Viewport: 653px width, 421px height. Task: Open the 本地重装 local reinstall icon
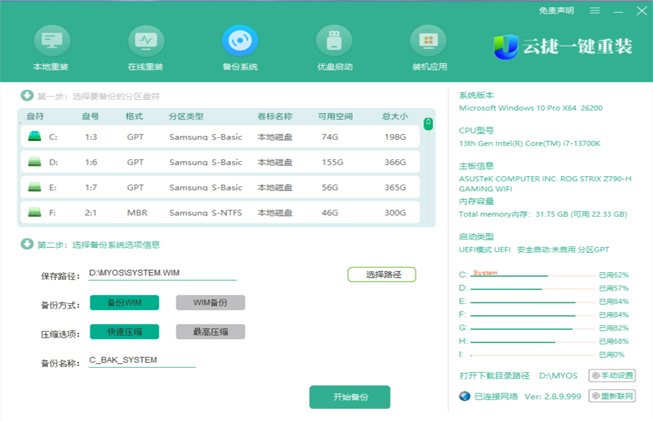[x=50, y=43]
